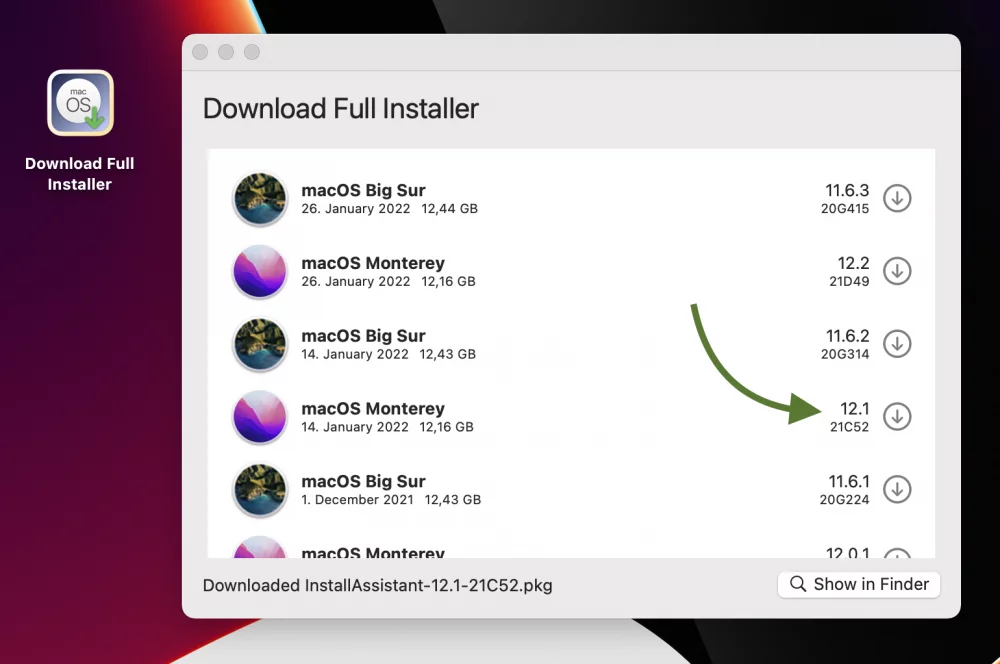Click the "Downloaded InstallAssistant-12.1-21C52.pkg" status message

[378, 586]
